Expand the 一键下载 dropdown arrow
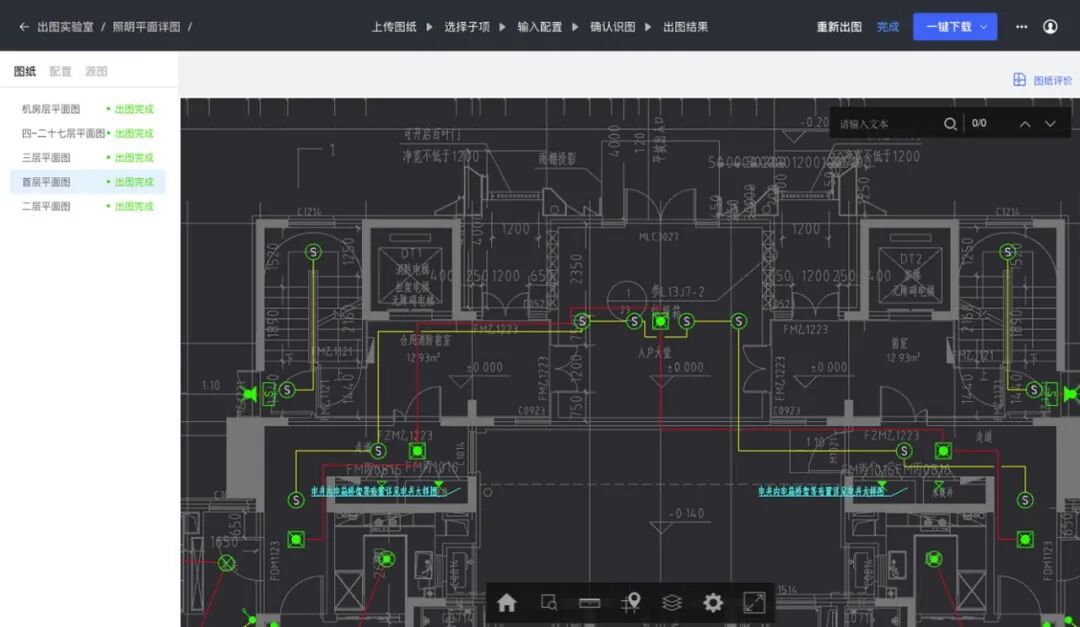The height and width of the screenshot is (627, 1080). pos(984,27)
